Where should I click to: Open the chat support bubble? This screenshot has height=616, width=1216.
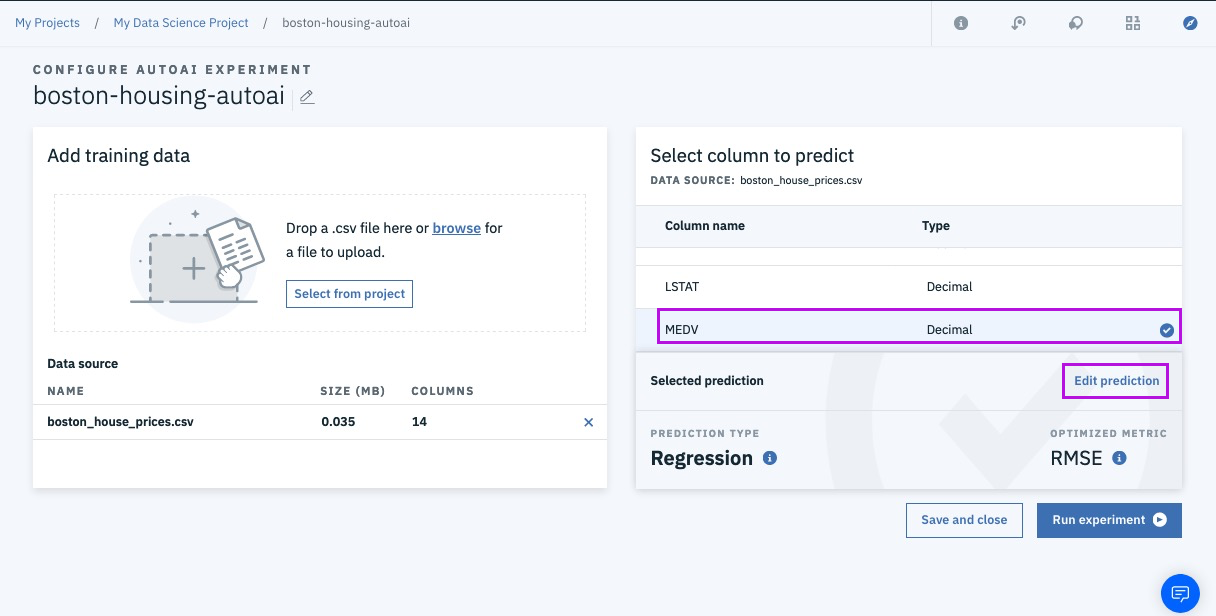point(1180,593)
